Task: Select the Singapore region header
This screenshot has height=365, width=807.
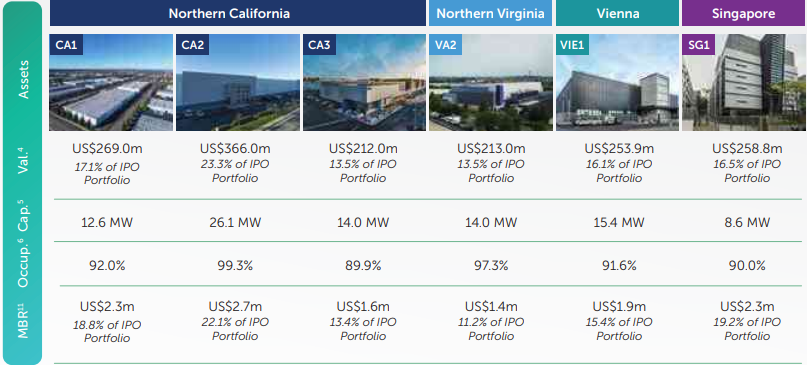Action: pyautogui.click(x=744, y=13)
